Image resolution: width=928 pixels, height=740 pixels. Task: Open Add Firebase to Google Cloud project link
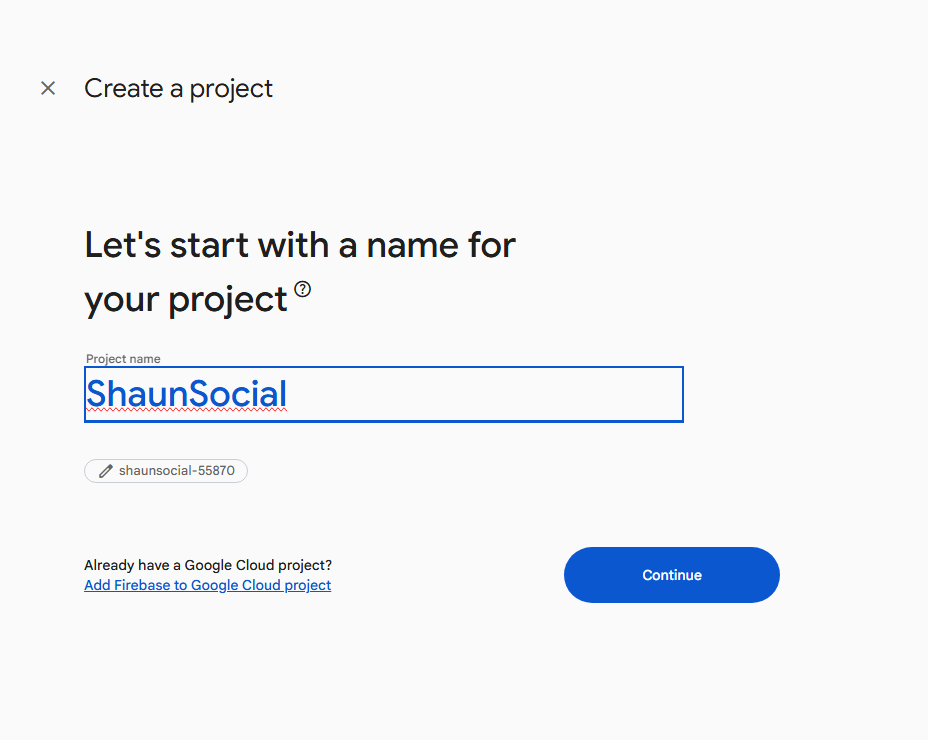(x=207, y=585)
